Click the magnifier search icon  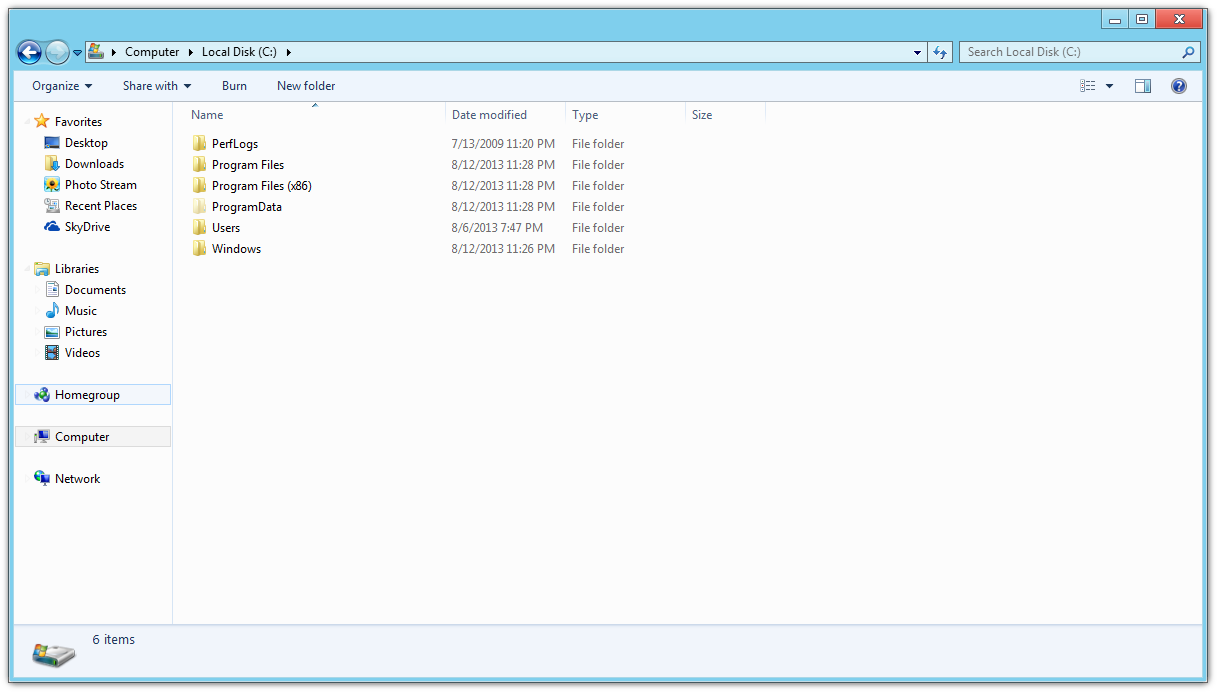coord(1189,52)
